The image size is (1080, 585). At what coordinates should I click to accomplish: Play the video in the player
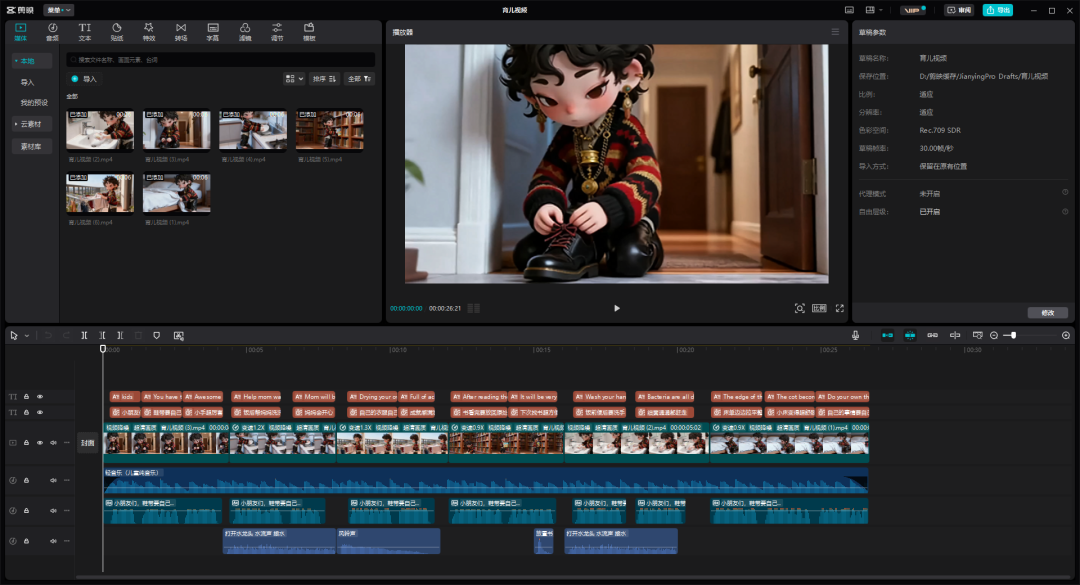point(616,308)
